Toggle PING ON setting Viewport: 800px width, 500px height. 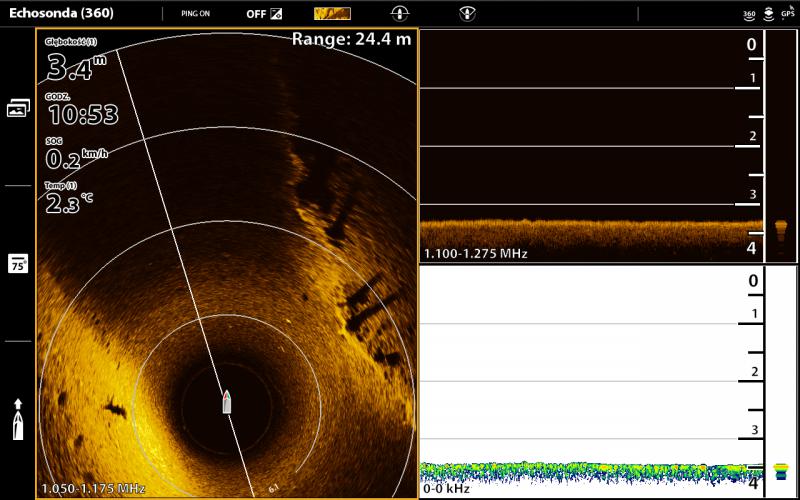[195, 14]
